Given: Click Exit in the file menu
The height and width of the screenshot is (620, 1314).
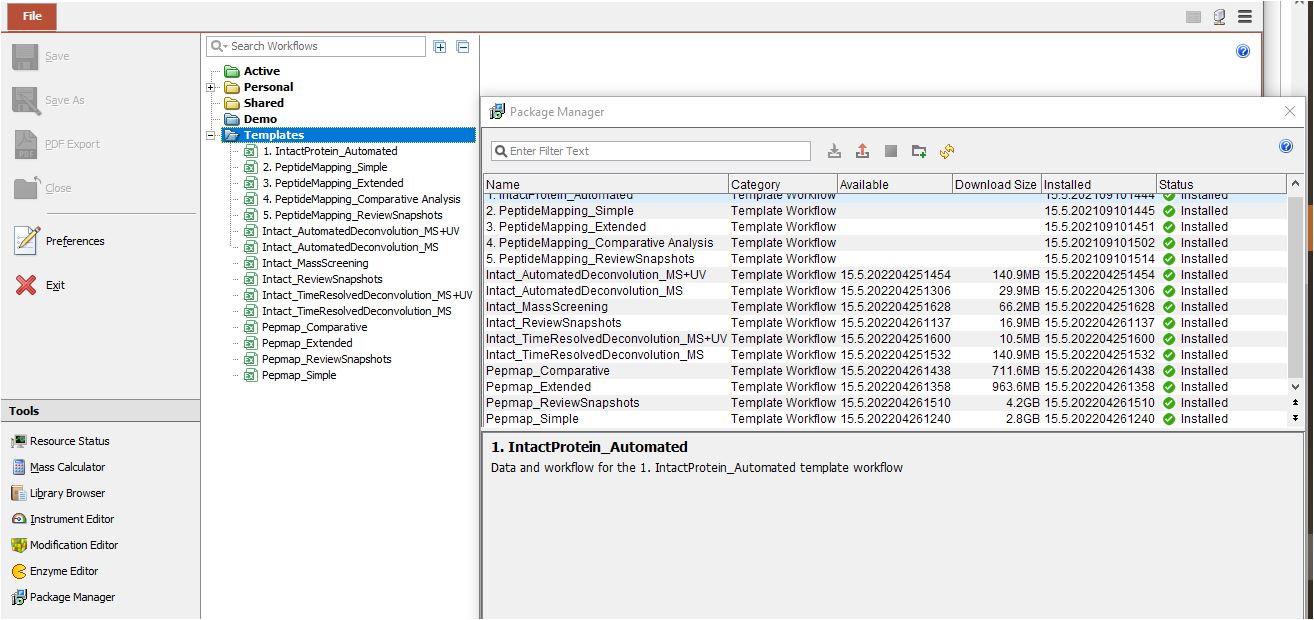Looking at the screenshot, I should pos(41,285).
